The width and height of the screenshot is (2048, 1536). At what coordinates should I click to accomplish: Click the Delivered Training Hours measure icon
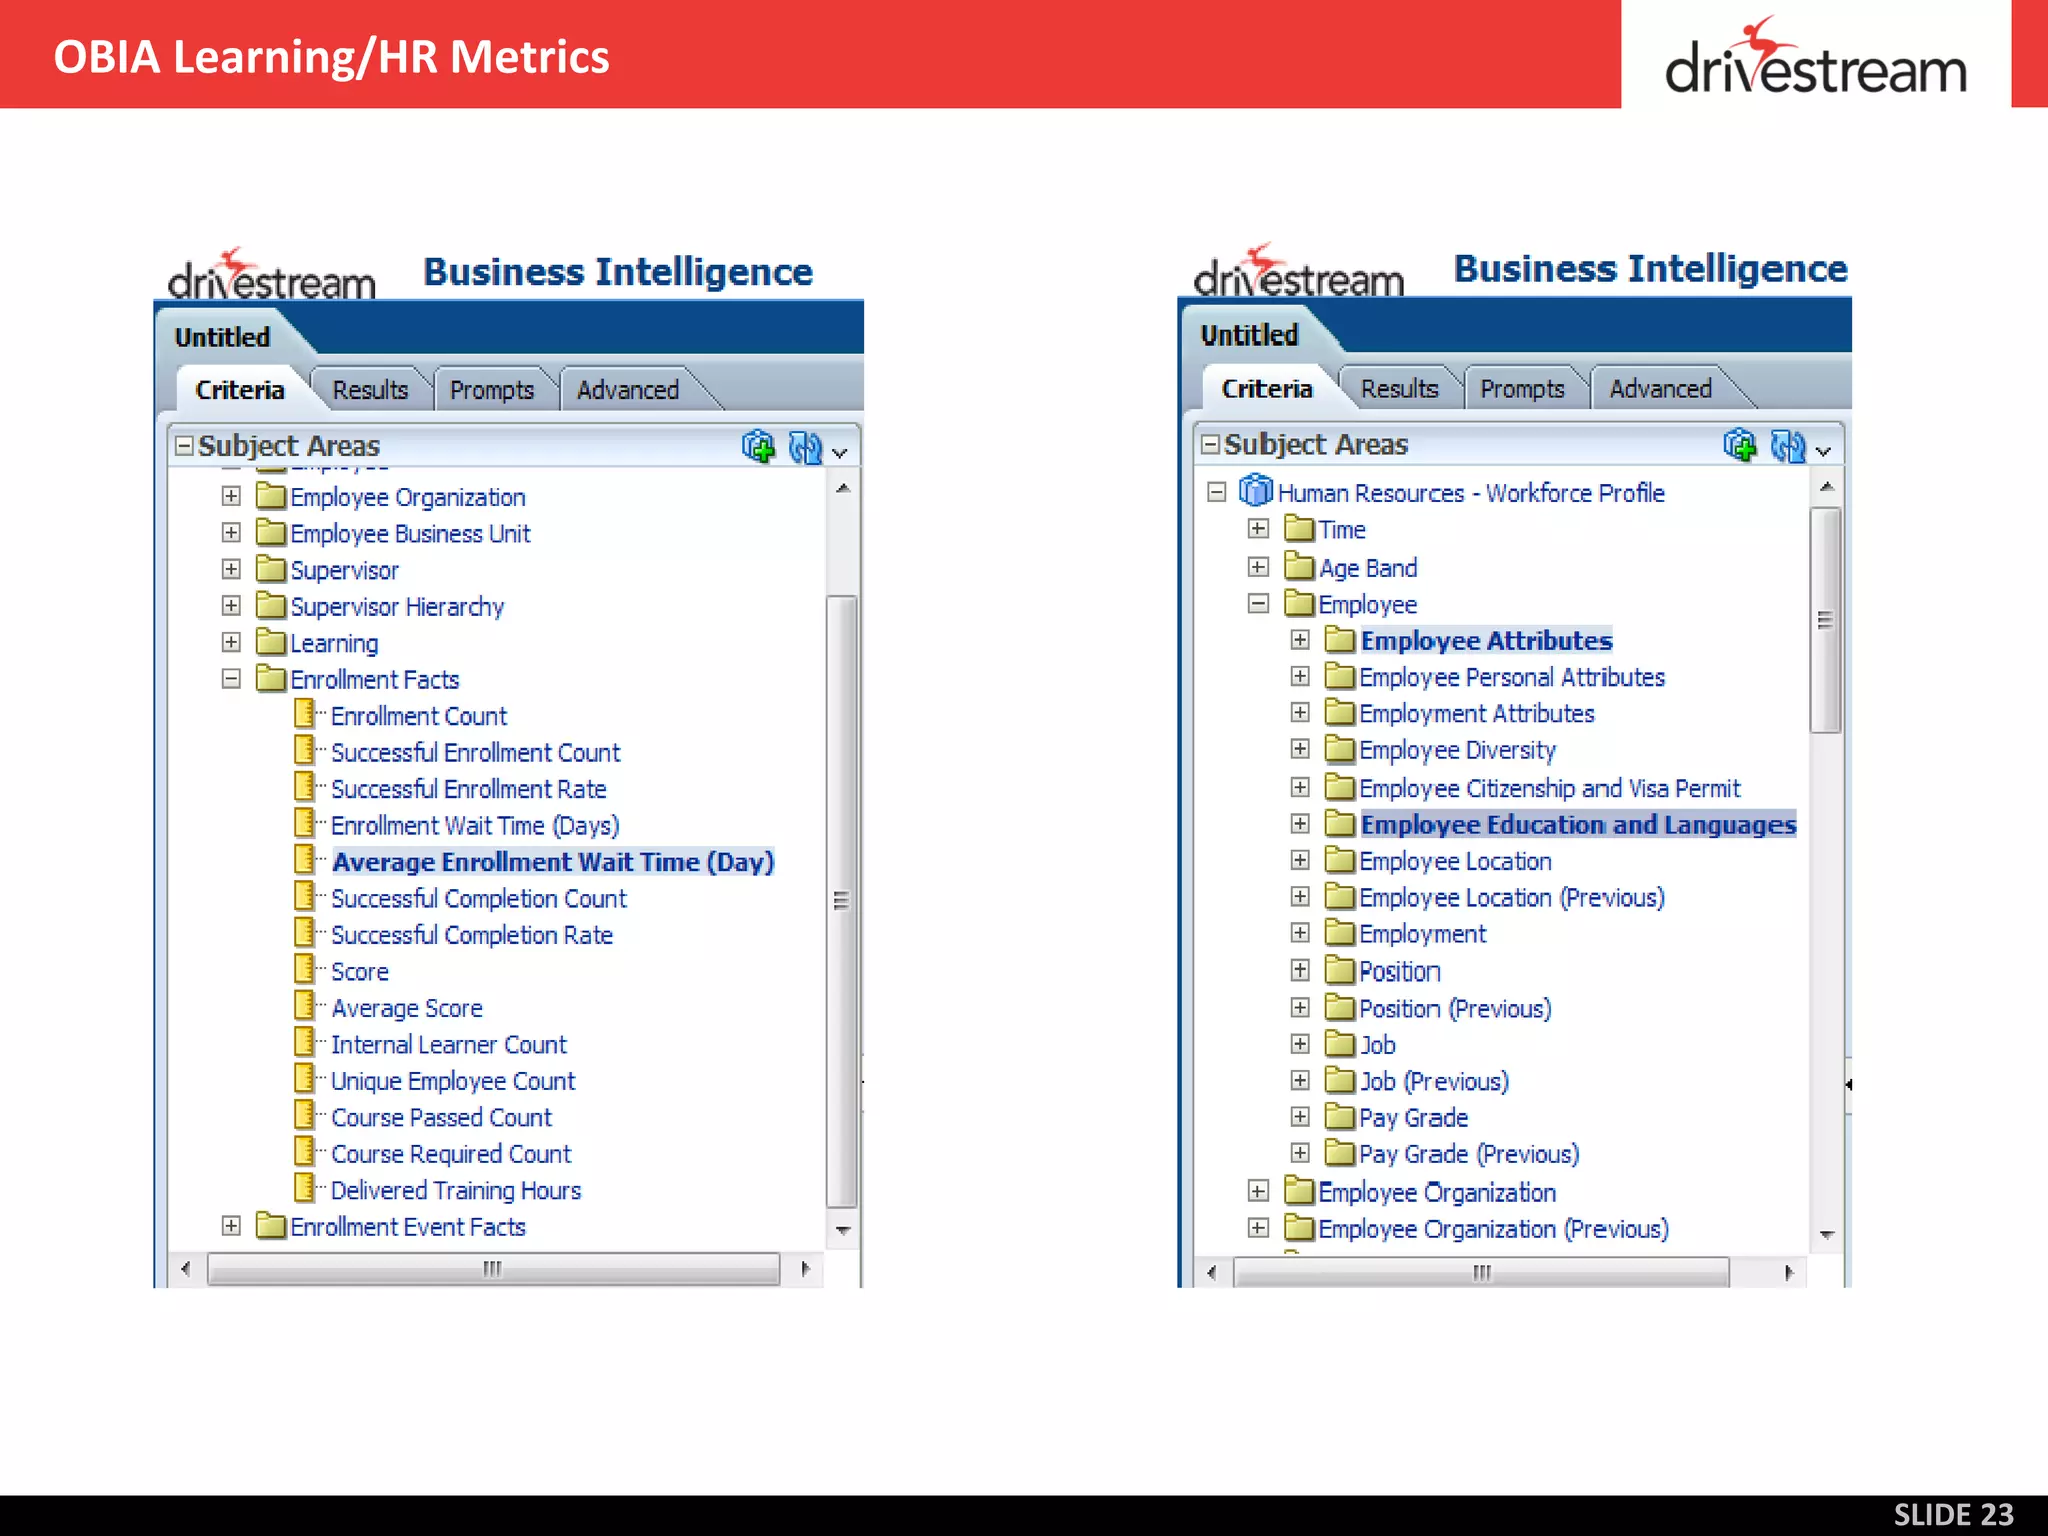(x=306, y=1188)
